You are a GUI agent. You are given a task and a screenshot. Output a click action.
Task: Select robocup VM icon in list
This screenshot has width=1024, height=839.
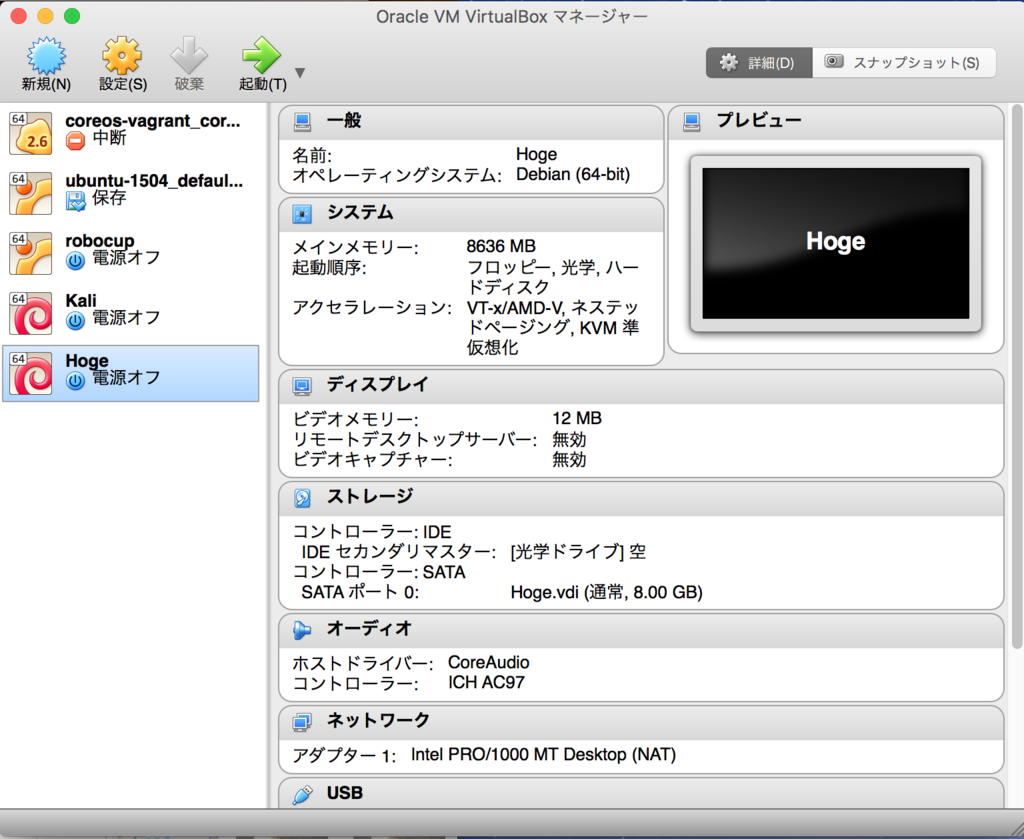coord(30,253)
